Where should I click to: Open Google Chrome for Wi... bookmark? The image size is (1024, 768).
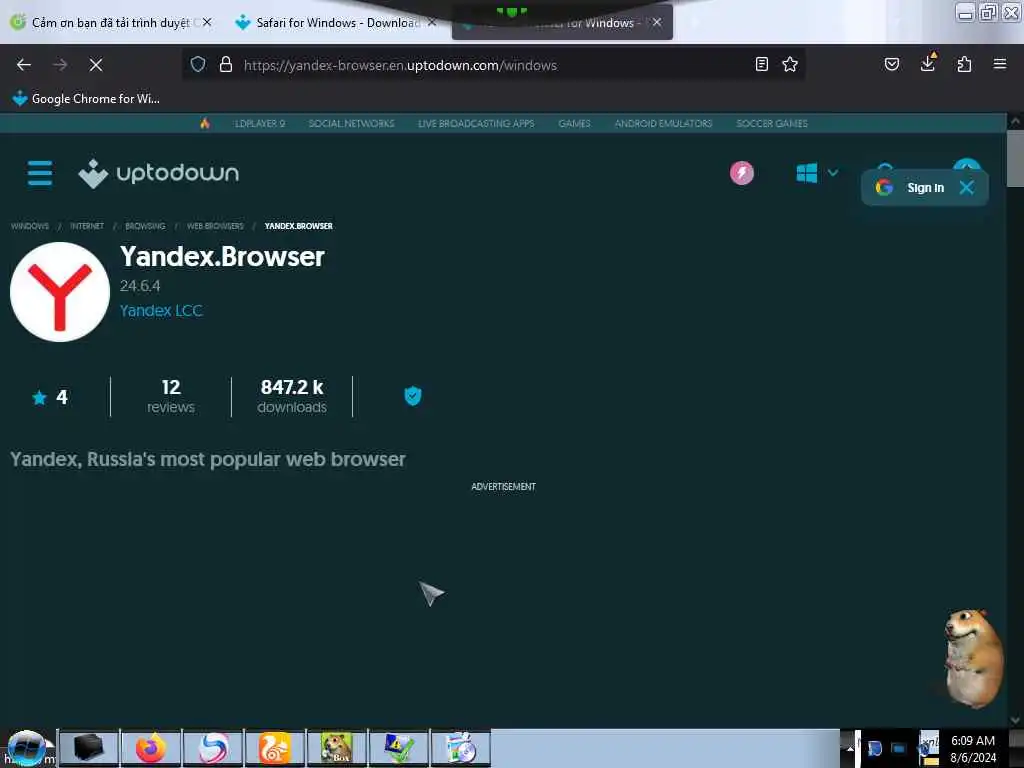(x=86, y=99)
